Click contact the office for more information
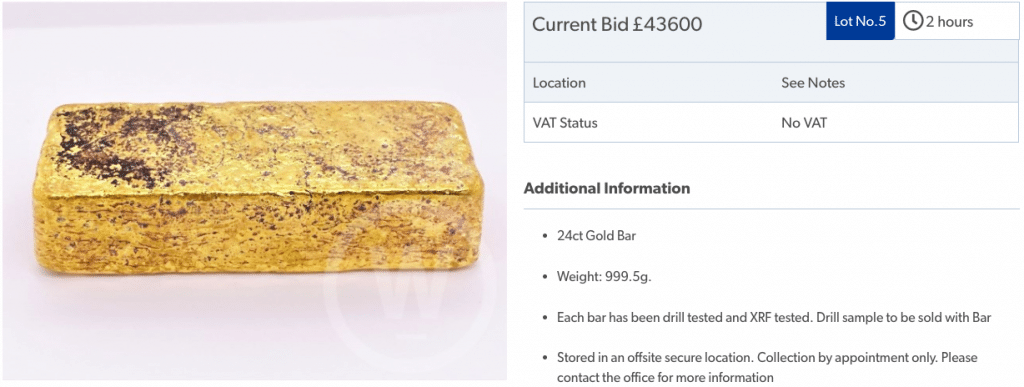The width and height of the screenshot is (1024, 387). 665,377
